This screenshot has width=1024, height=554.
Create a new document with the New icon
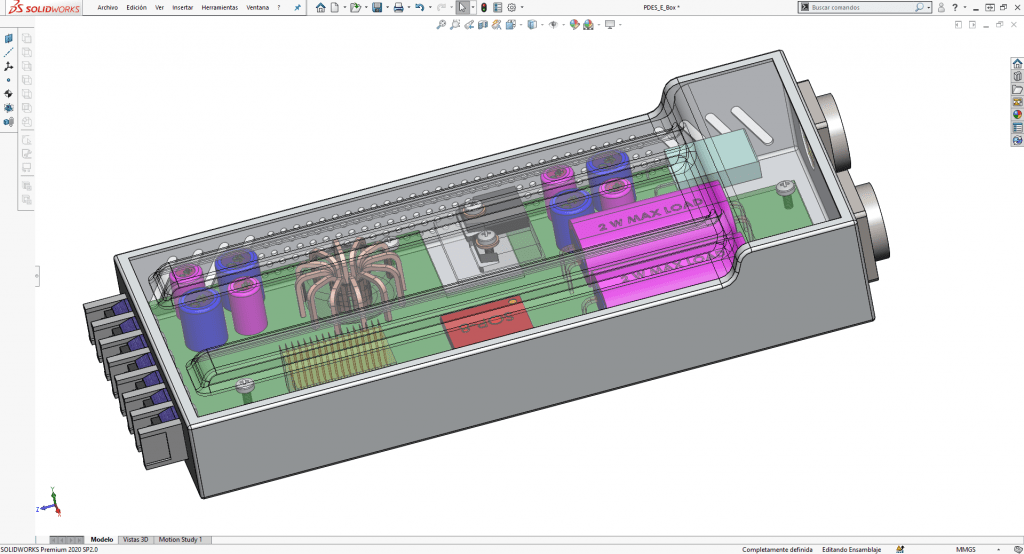point(335,8)
